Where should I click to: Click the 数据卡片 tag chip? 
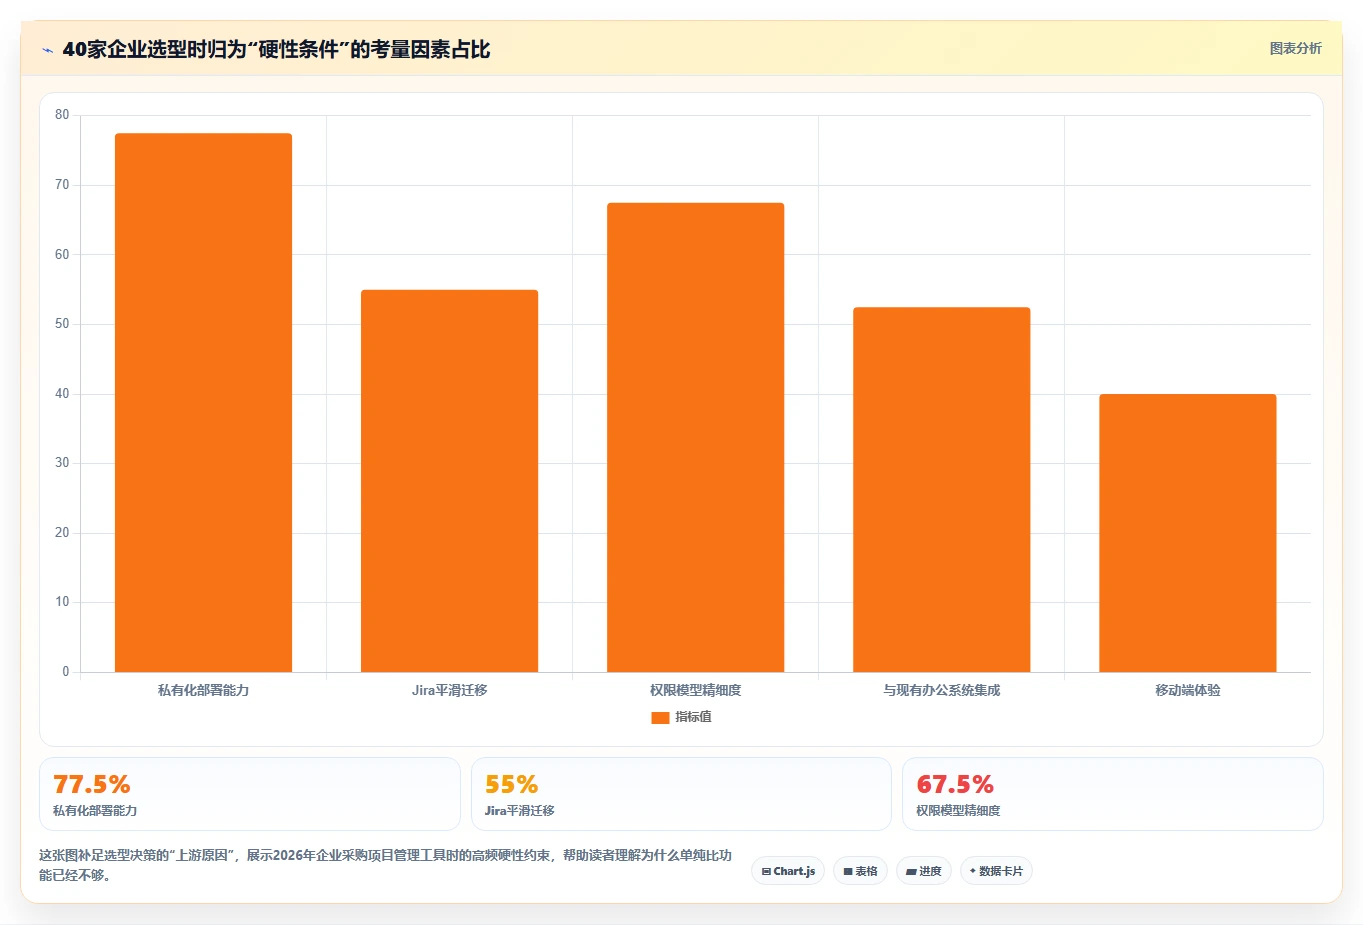(996, 871)
